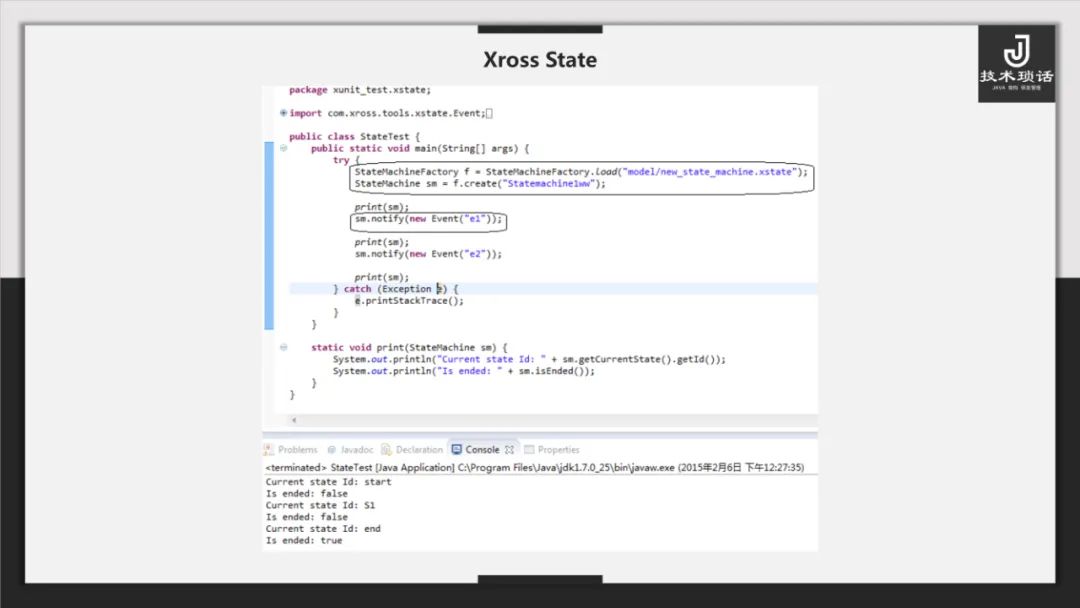Select the Console tab

click(482, 450)
